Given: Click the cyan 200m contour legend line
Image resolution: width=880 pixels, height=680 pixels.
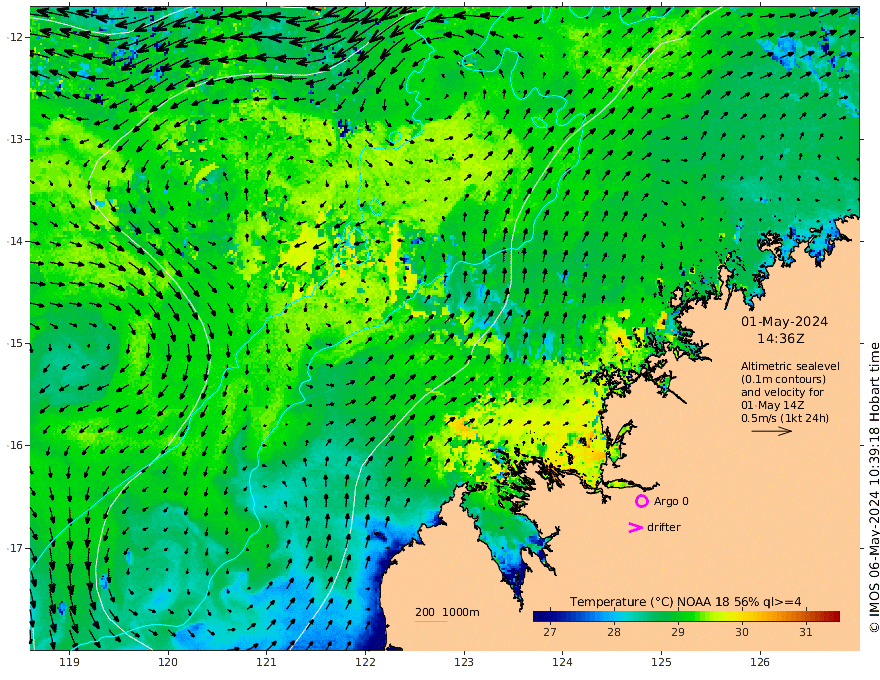Looking at the screenshot, I should [431, 621].
